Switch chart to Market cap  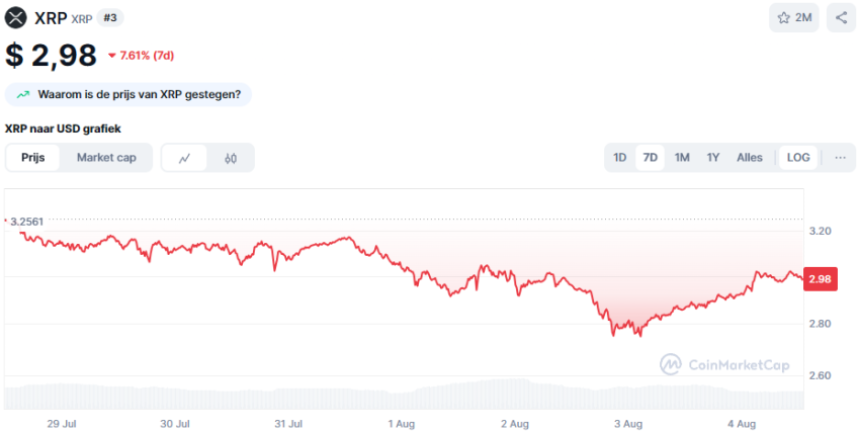point(106,157)
